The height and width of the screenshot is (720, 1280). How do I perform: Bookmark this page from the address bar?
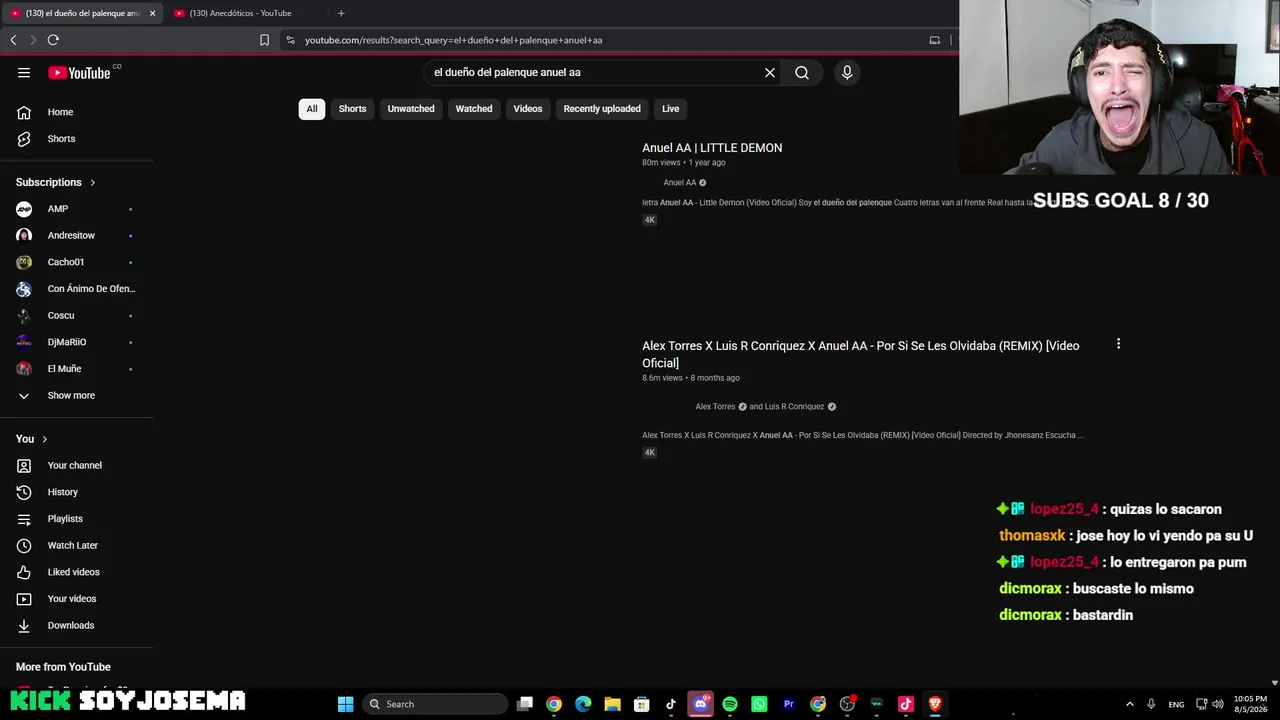point(264,40)
